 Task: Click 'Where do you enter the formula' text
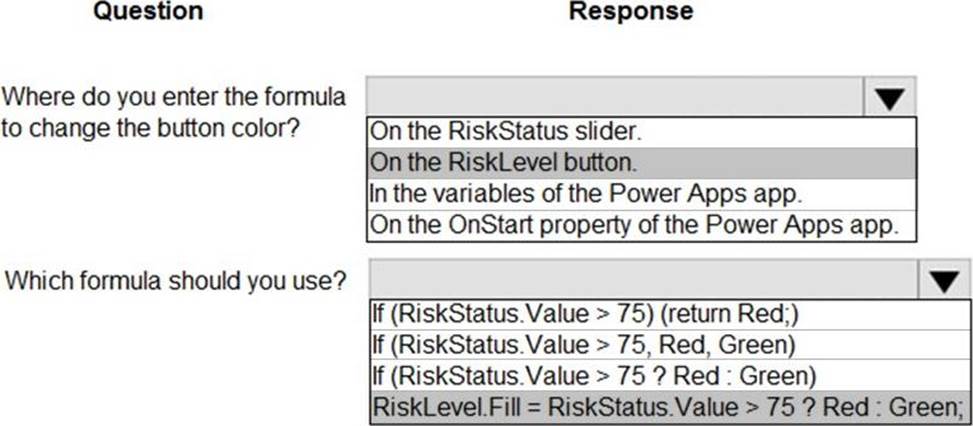coord(176,98)
